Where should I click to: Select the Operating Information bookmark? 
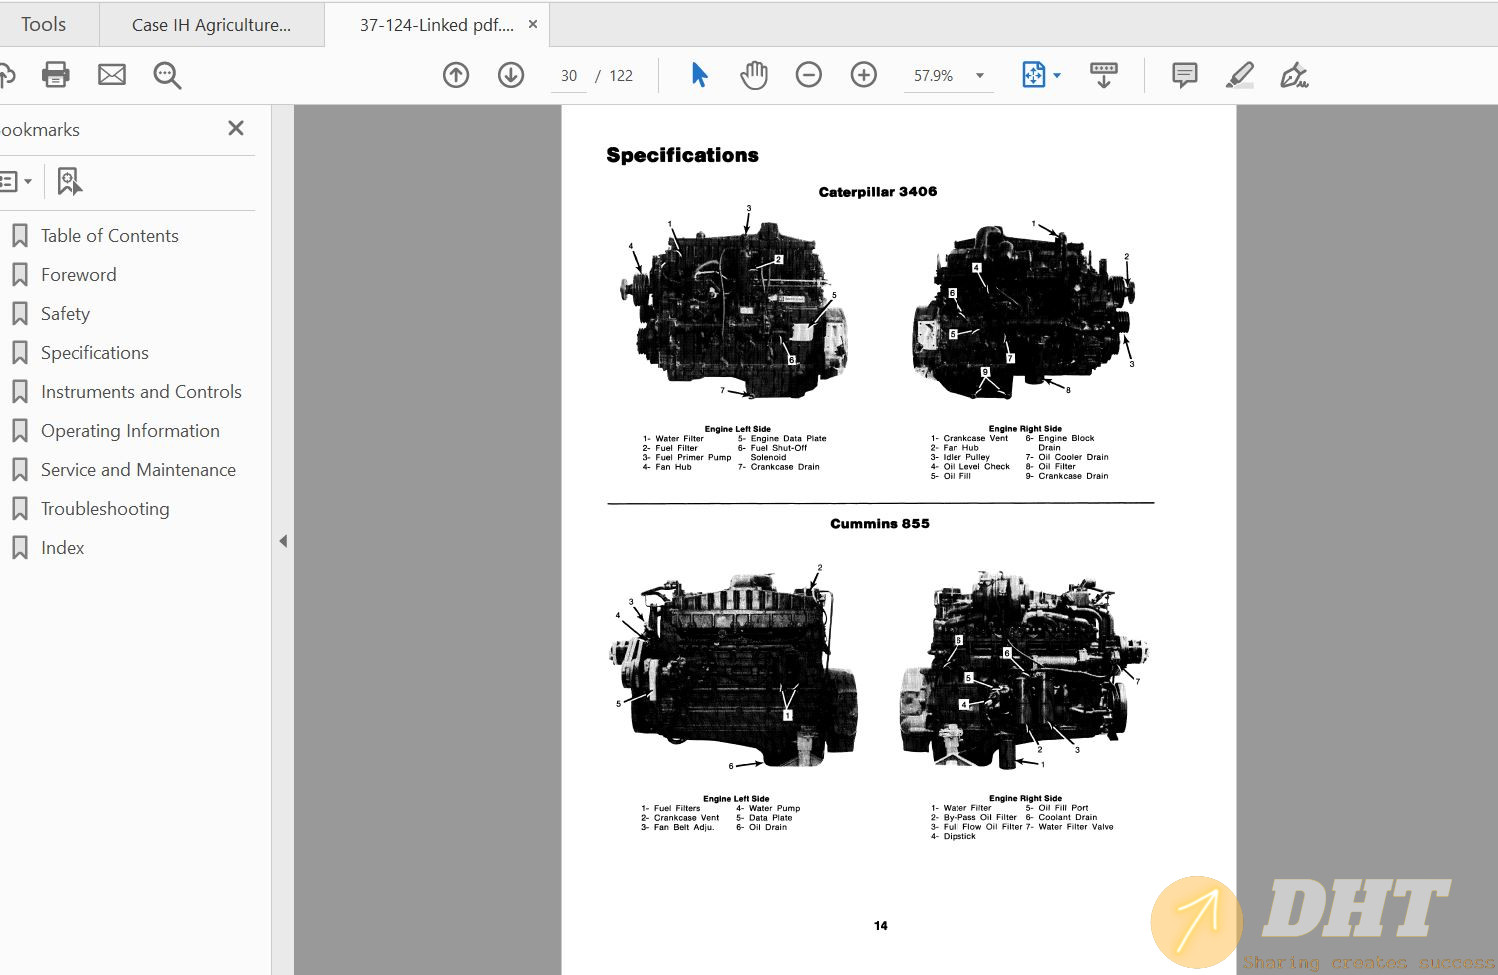pyautogui.click(x=130, y=431)
